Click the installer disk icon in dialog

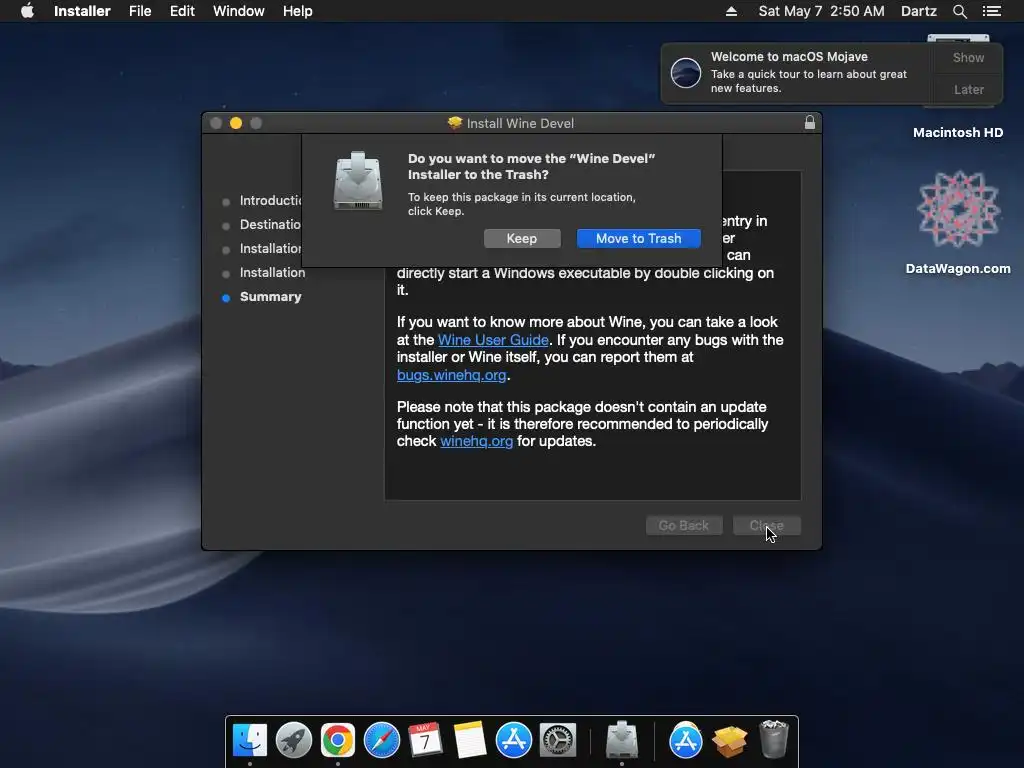click(x=357, y=181)
